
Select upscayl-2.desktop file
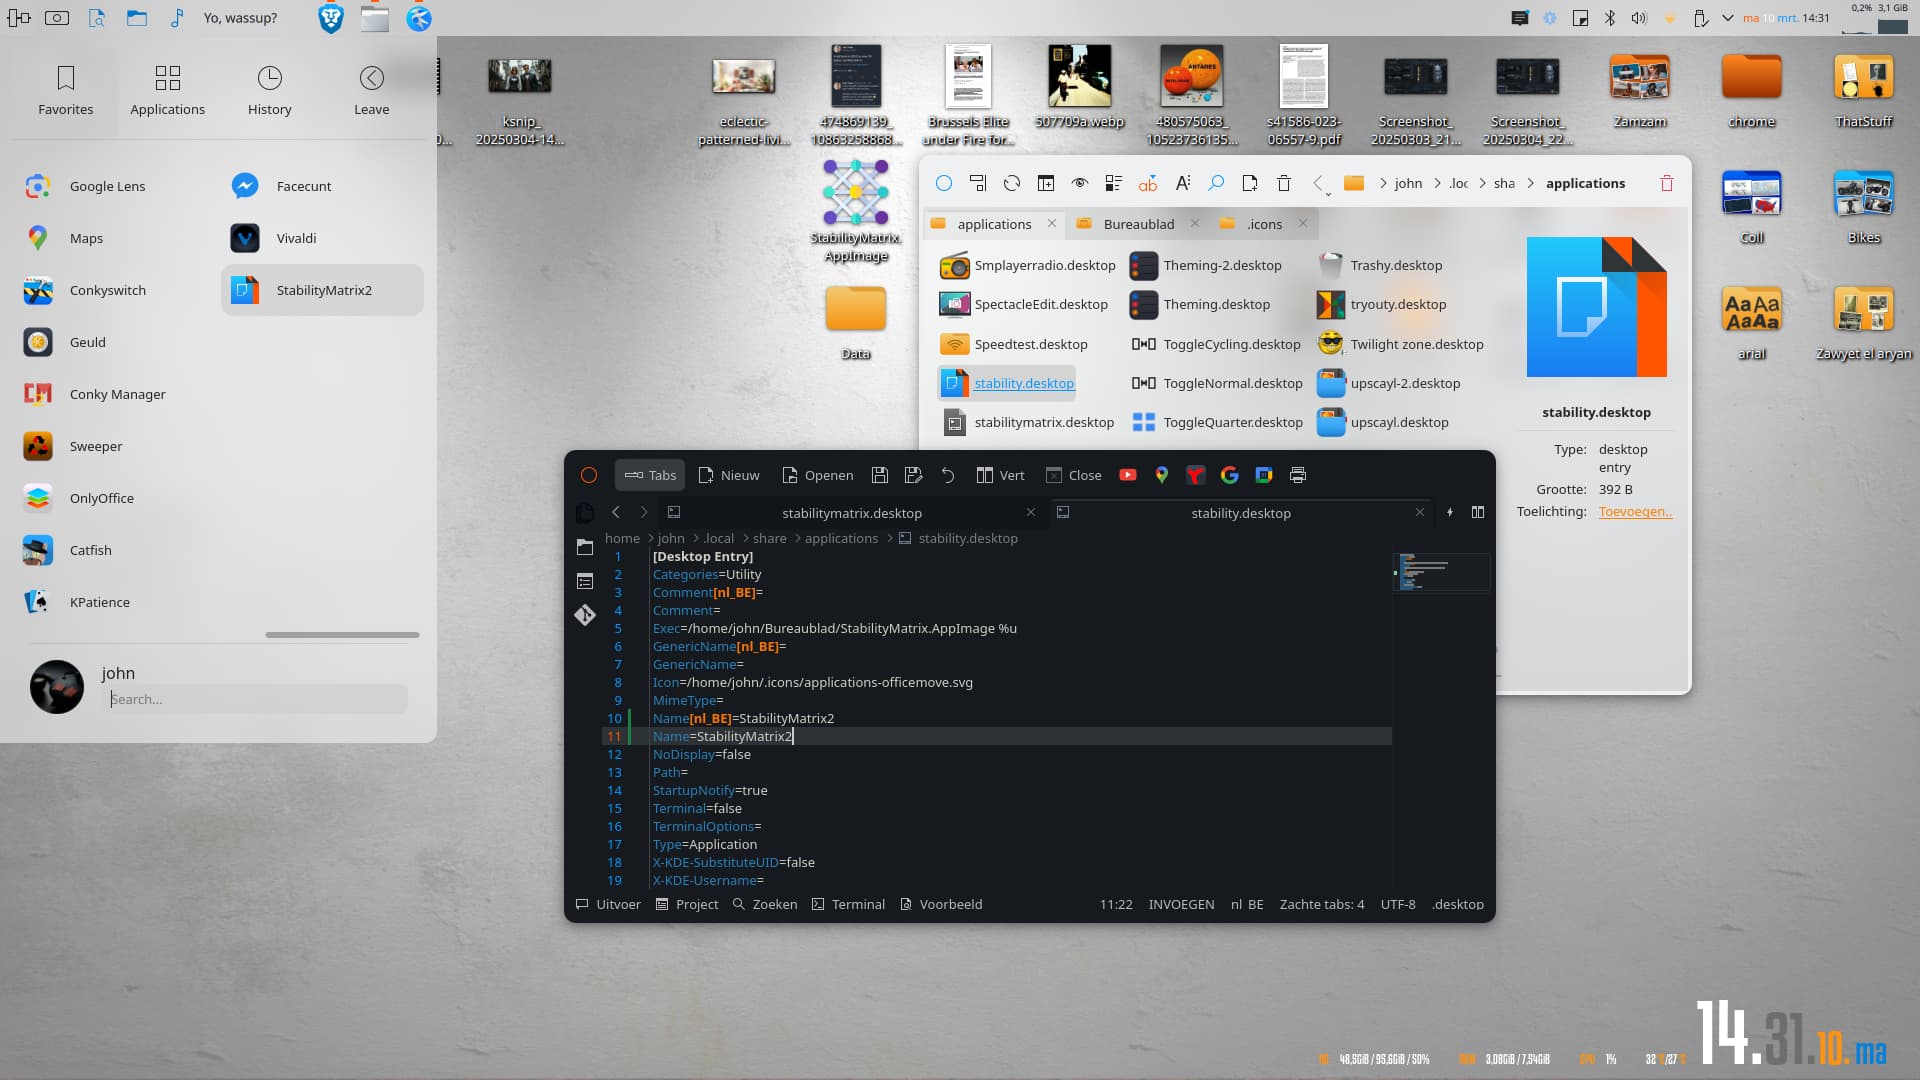1390,383
